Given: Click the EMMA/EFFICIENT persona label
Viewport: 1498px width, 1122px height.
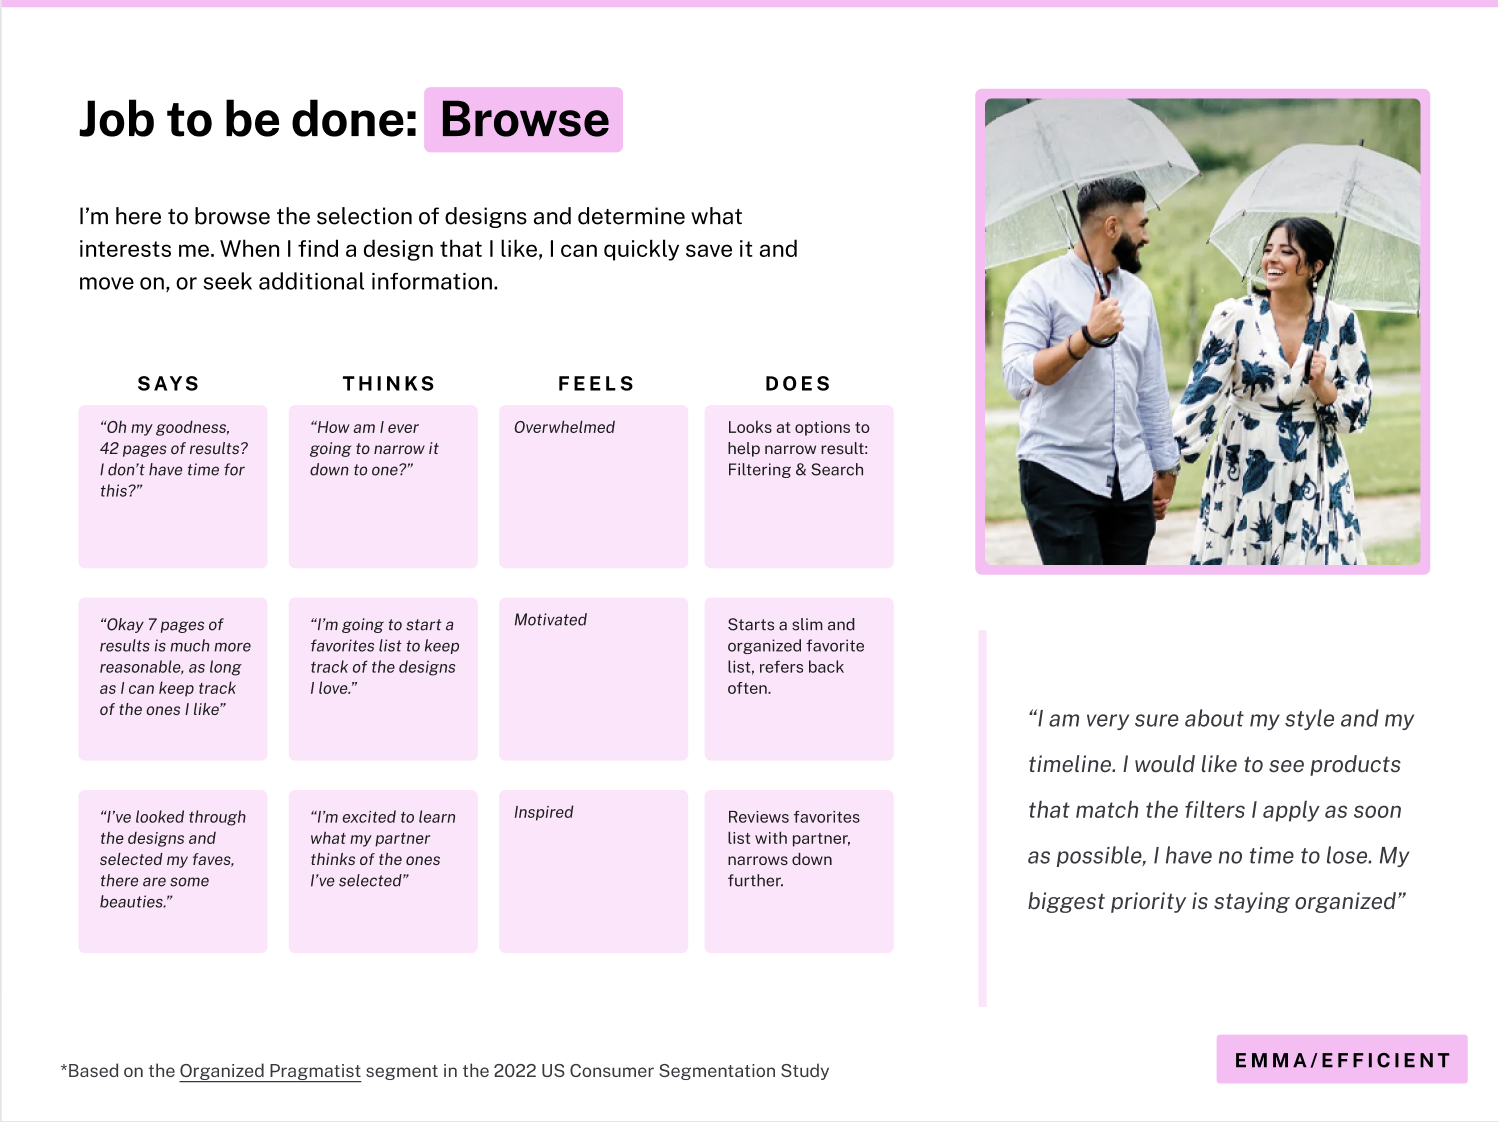Looking at the screenshot, I should (1342, 1060).
